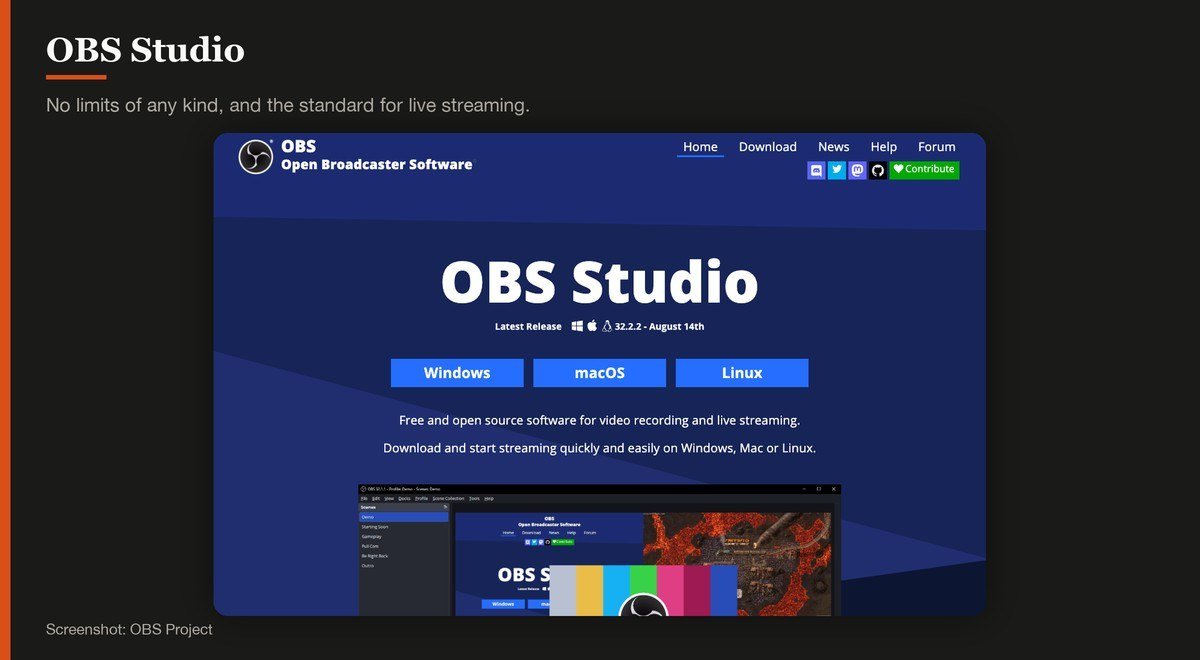Open the Discord icon link
This screenshot has height=660, width=1200.
(816, 171)
